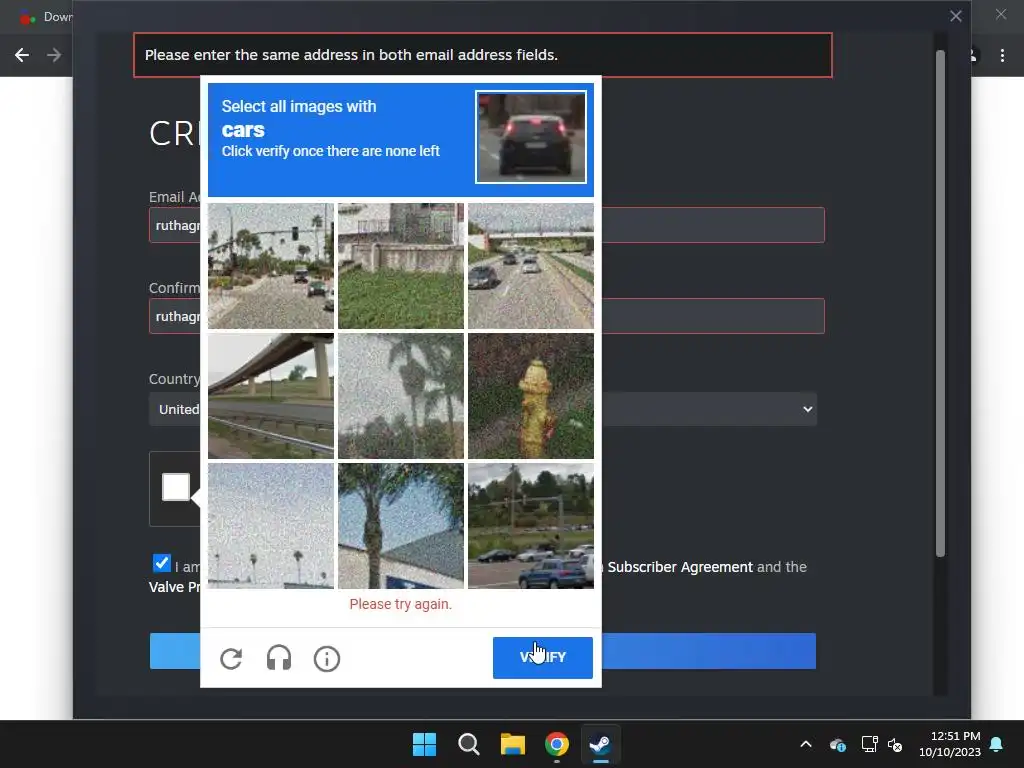Click the network display tray icon
Viewport: 1024px width, 768px height.
[x=869, y=744]
